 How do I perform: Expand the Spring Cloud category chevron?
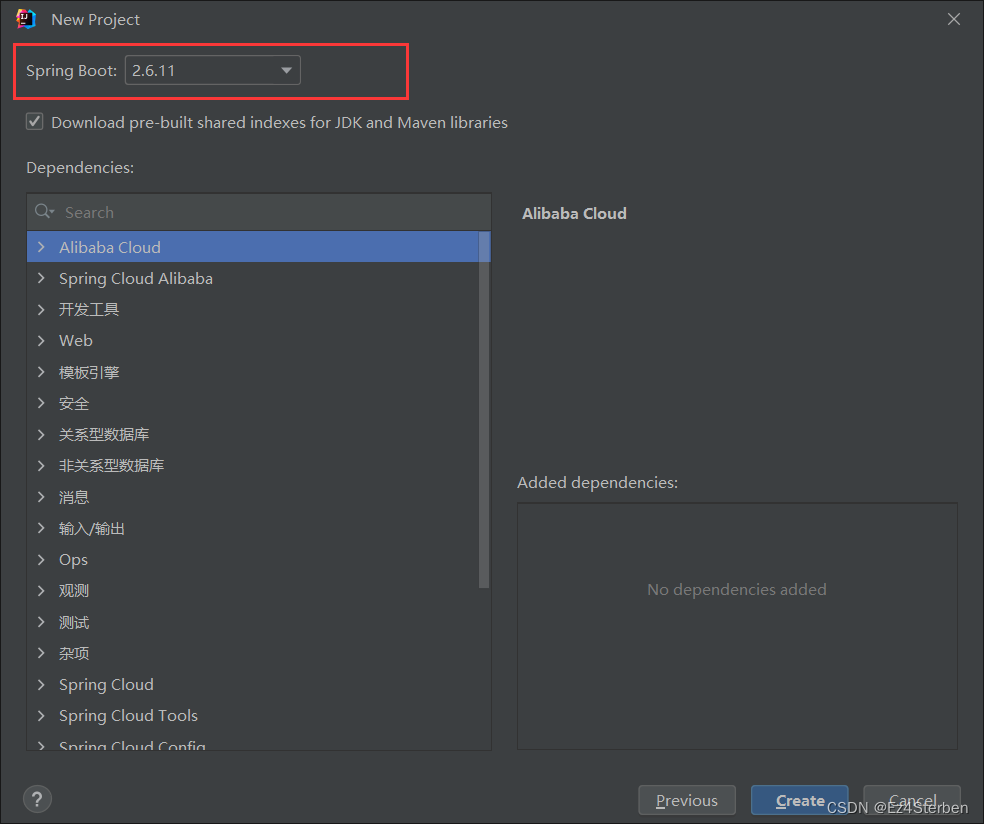click(41, 685)
